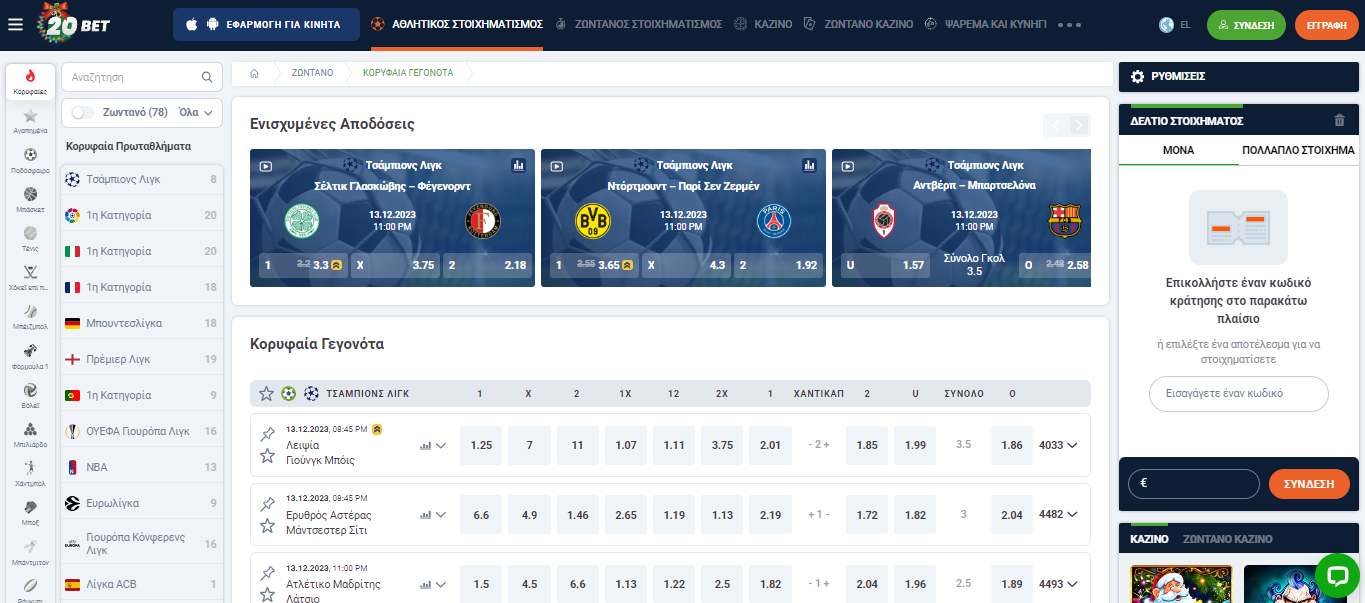Open the ΡΥΘΜΙΣΕΙΣ settings gear icon
The height and width of the screenshot is (603, 1365).
coord(1137,76)
